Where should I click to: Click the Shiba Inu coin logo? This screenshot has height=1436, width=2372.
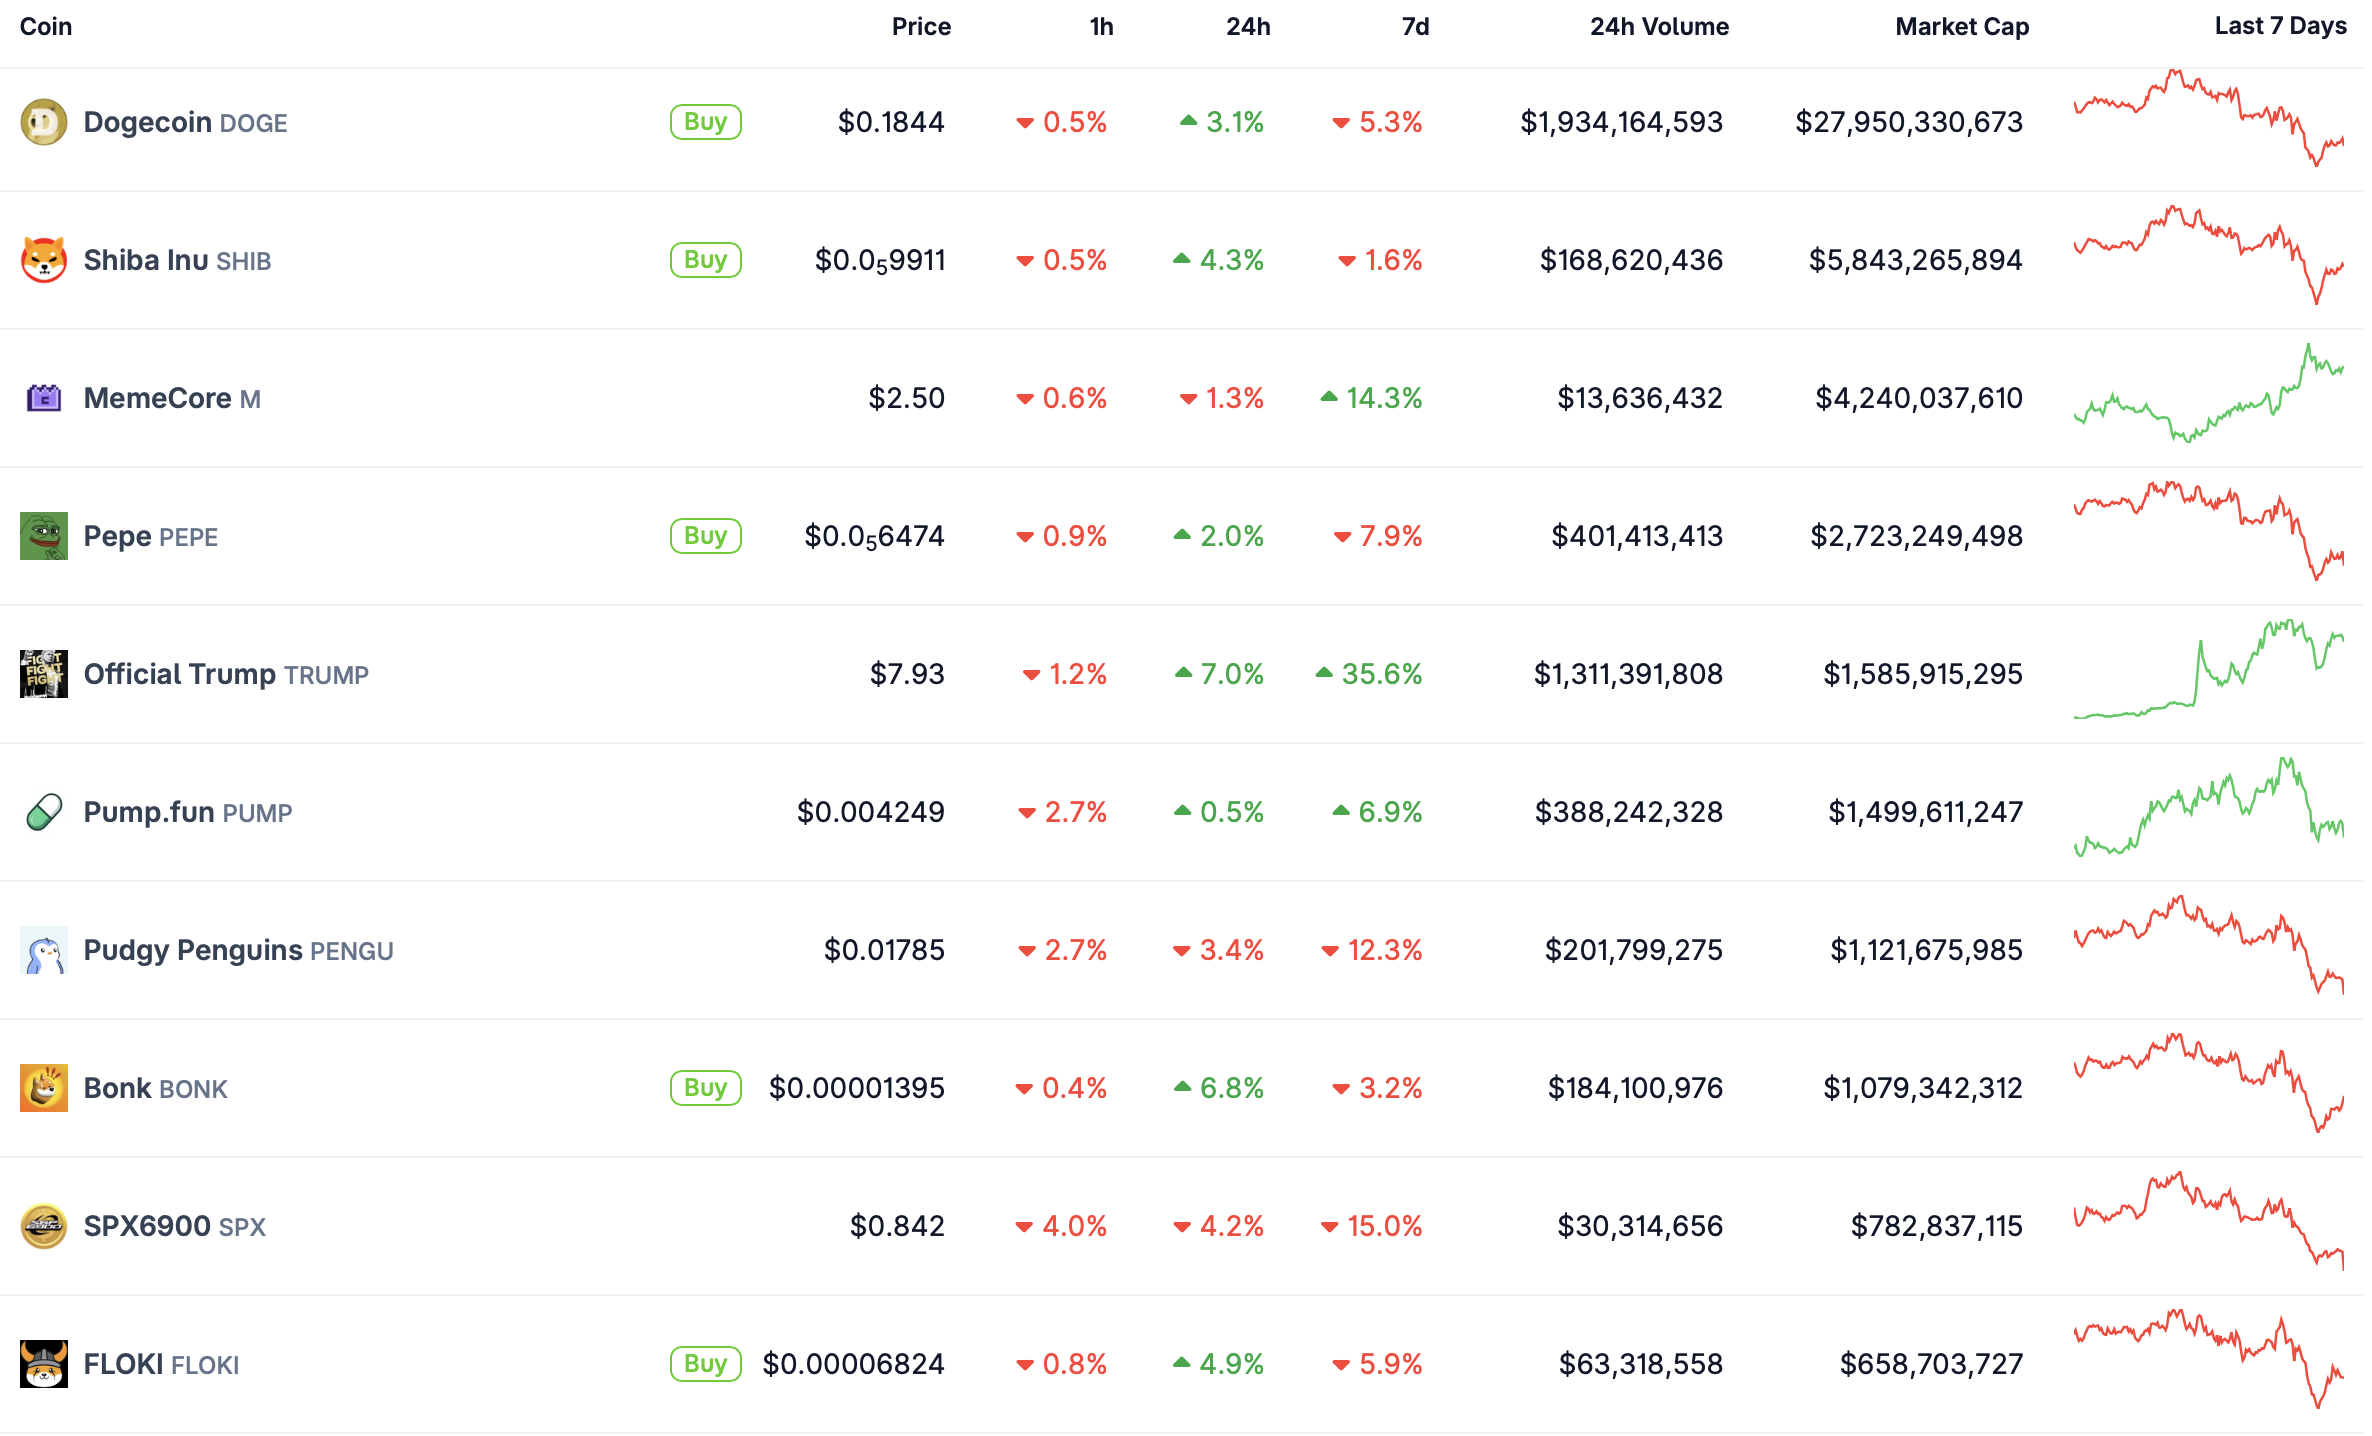[44, 260]
